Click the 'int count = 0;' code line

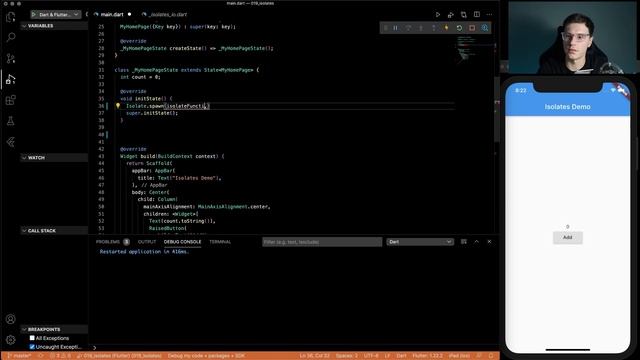[140, 77]
